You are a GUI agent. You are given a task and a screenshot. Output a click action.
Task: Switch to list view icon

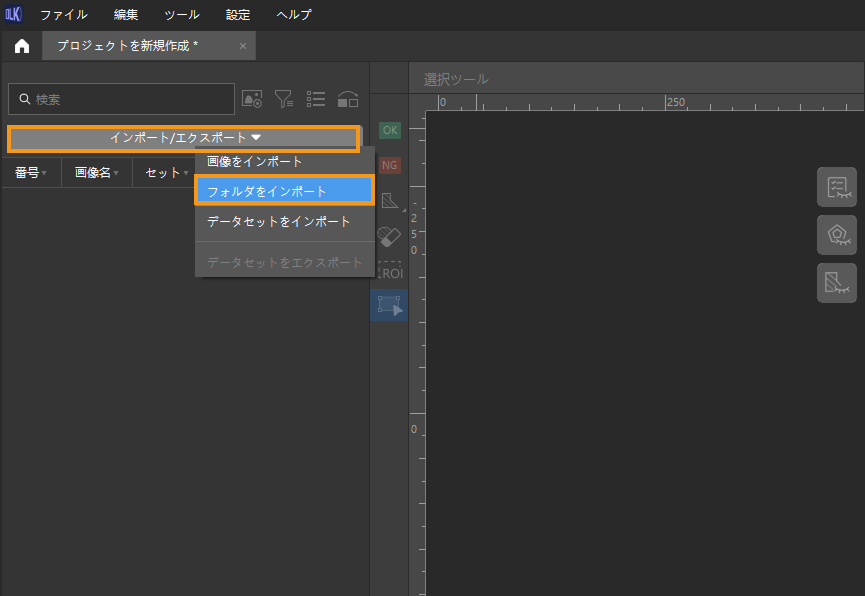click(316, 99)
